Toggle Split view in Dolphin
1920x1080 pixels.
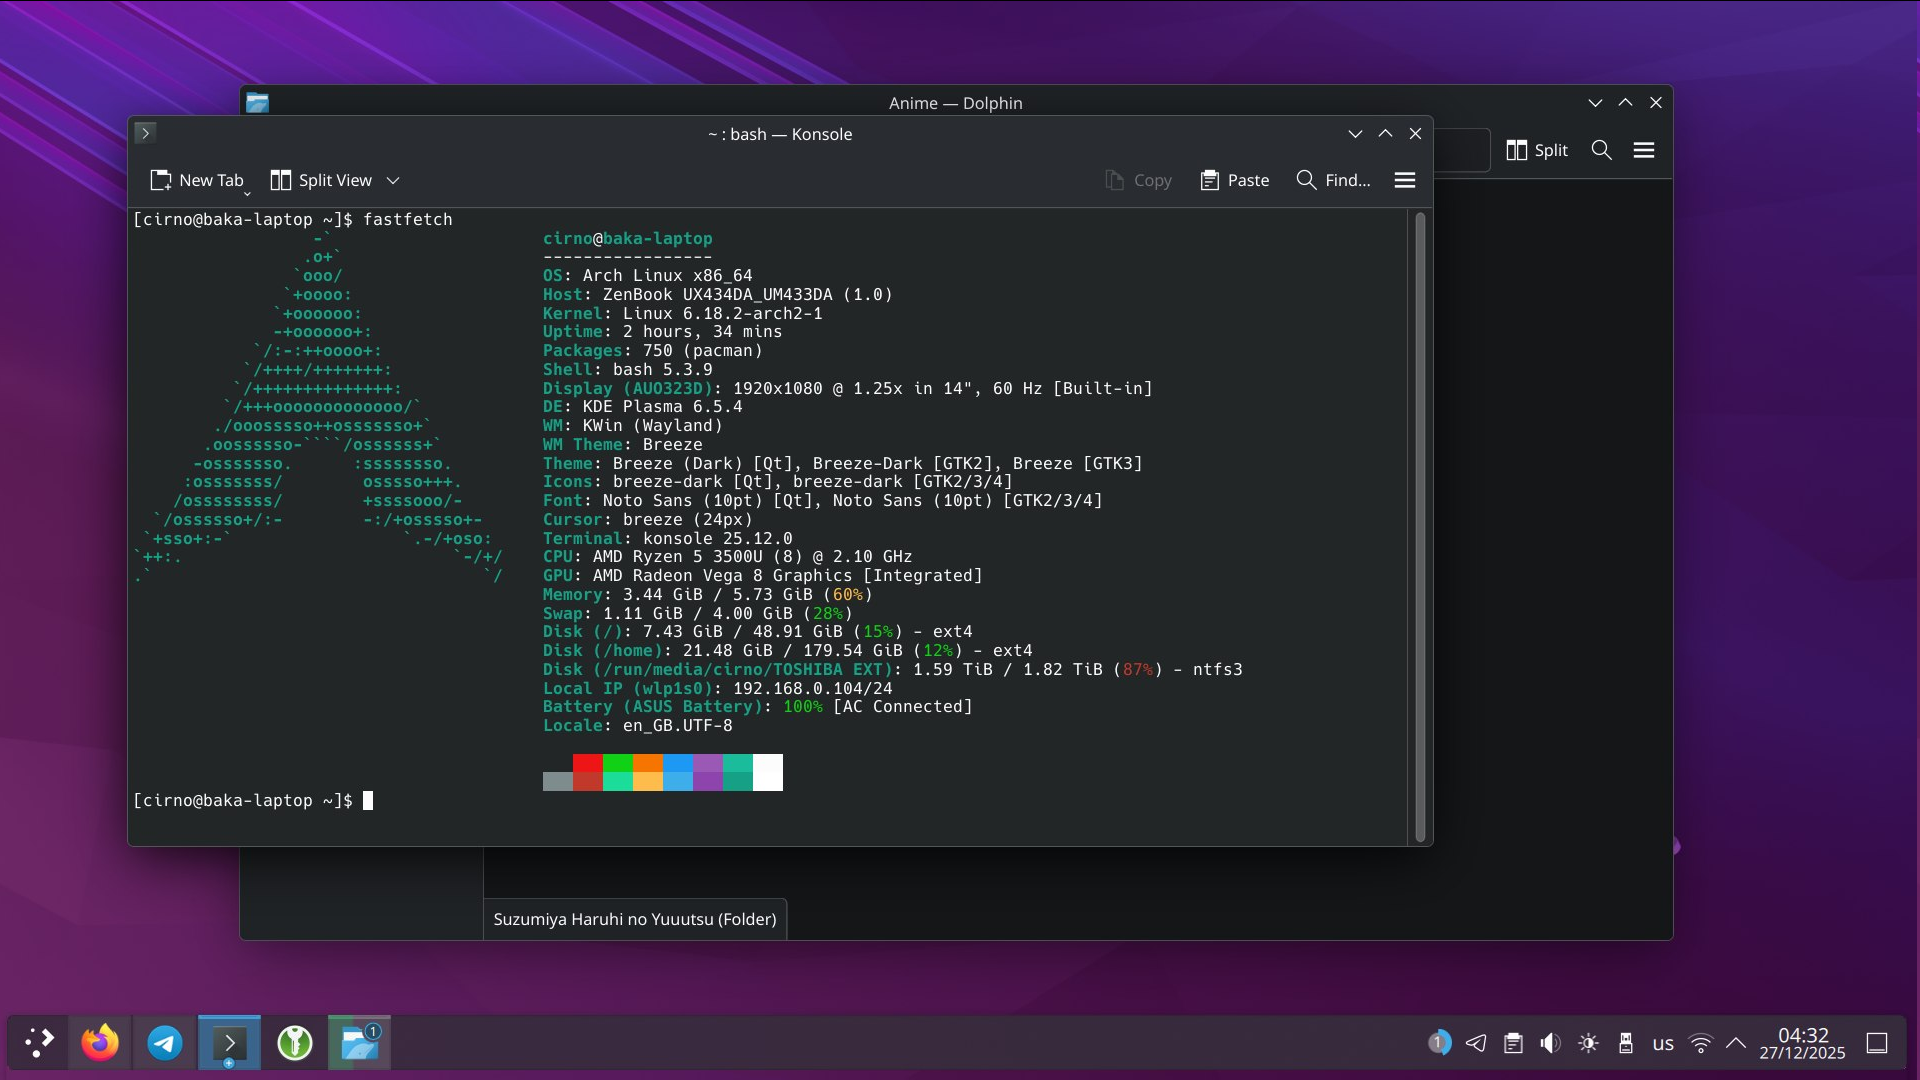coord(1537,150)
